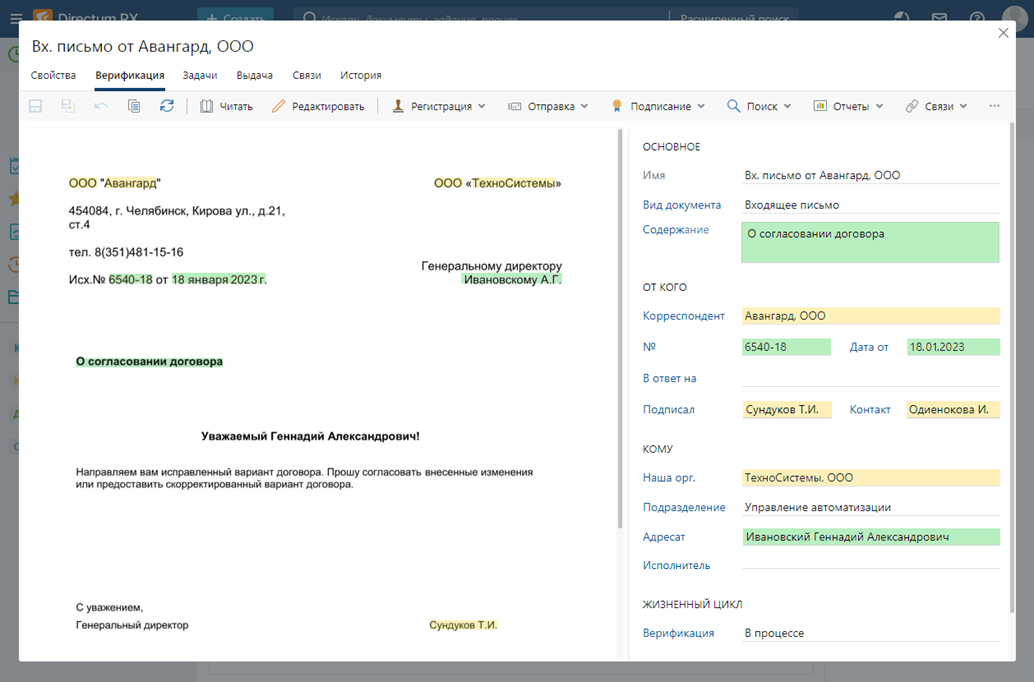Click the document preview vertical scrollbar
Image resolution: width=1034 pixels, height=682 pixels.
(620, 330)
